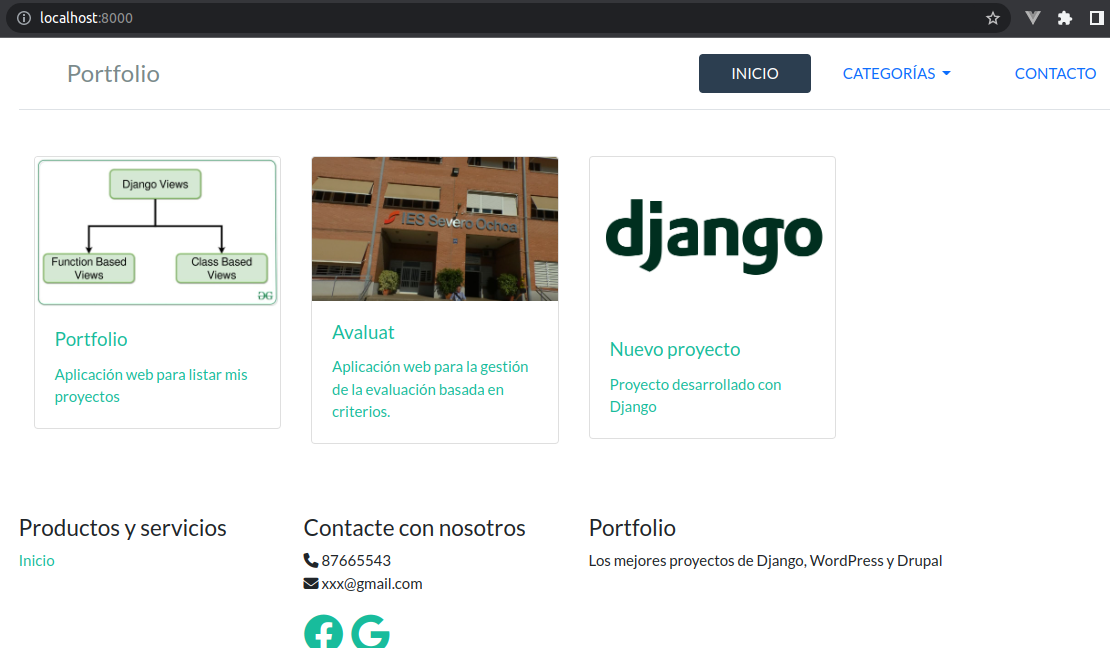
Task: Click the phone icon beside 87665543
Action: click(311, 560)
